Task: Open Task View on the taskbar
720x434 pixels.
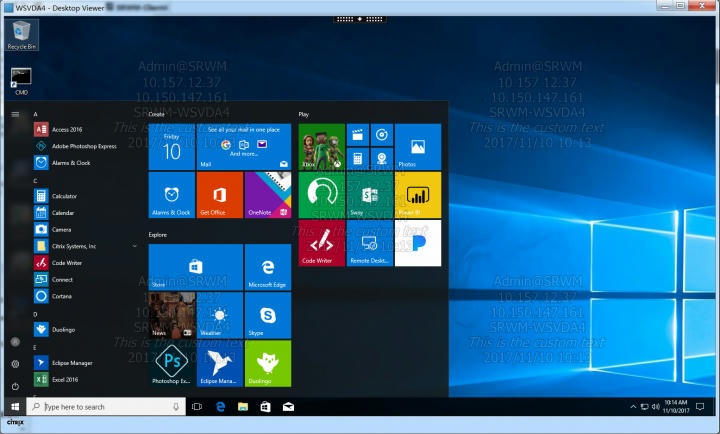Action: click(197, 407)
